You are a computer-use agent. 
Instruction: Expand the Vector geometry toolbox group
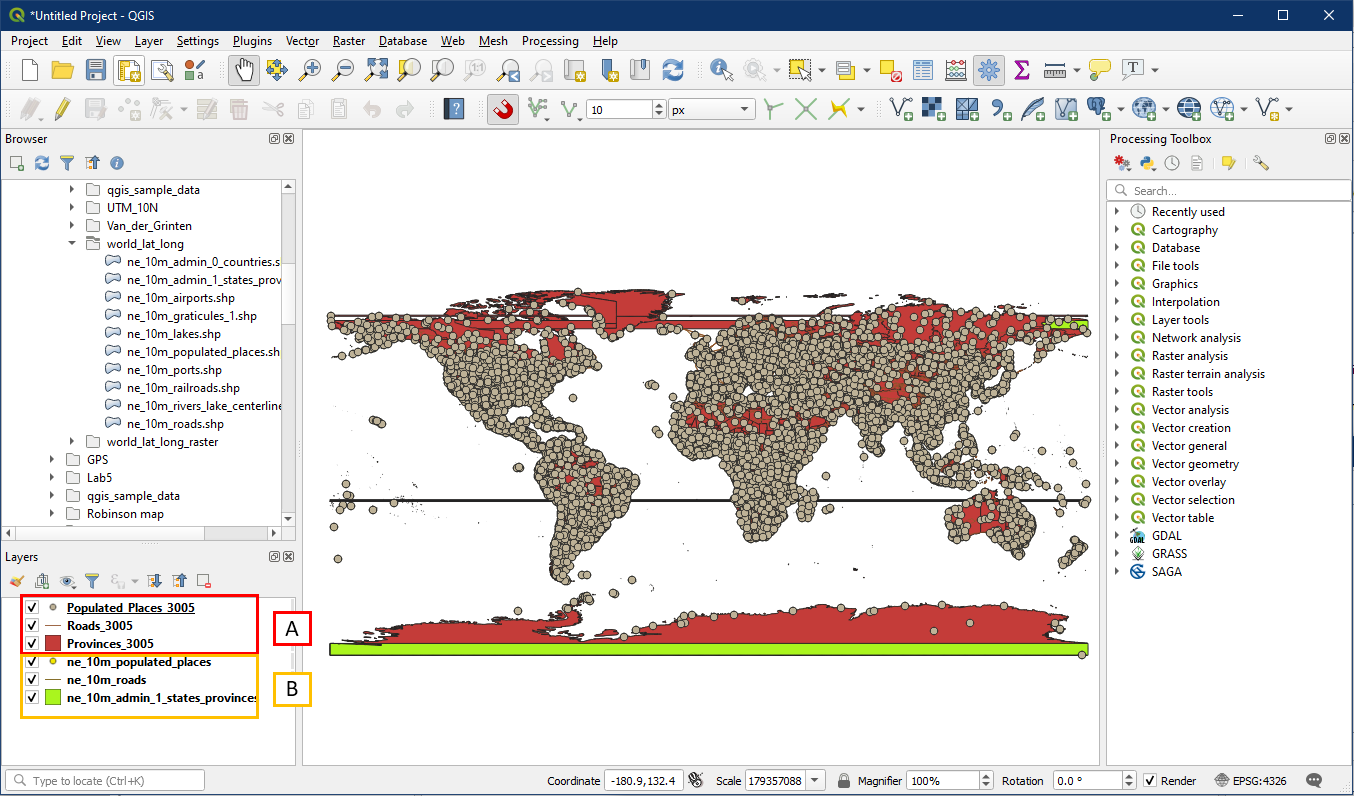click(1117, 464)
